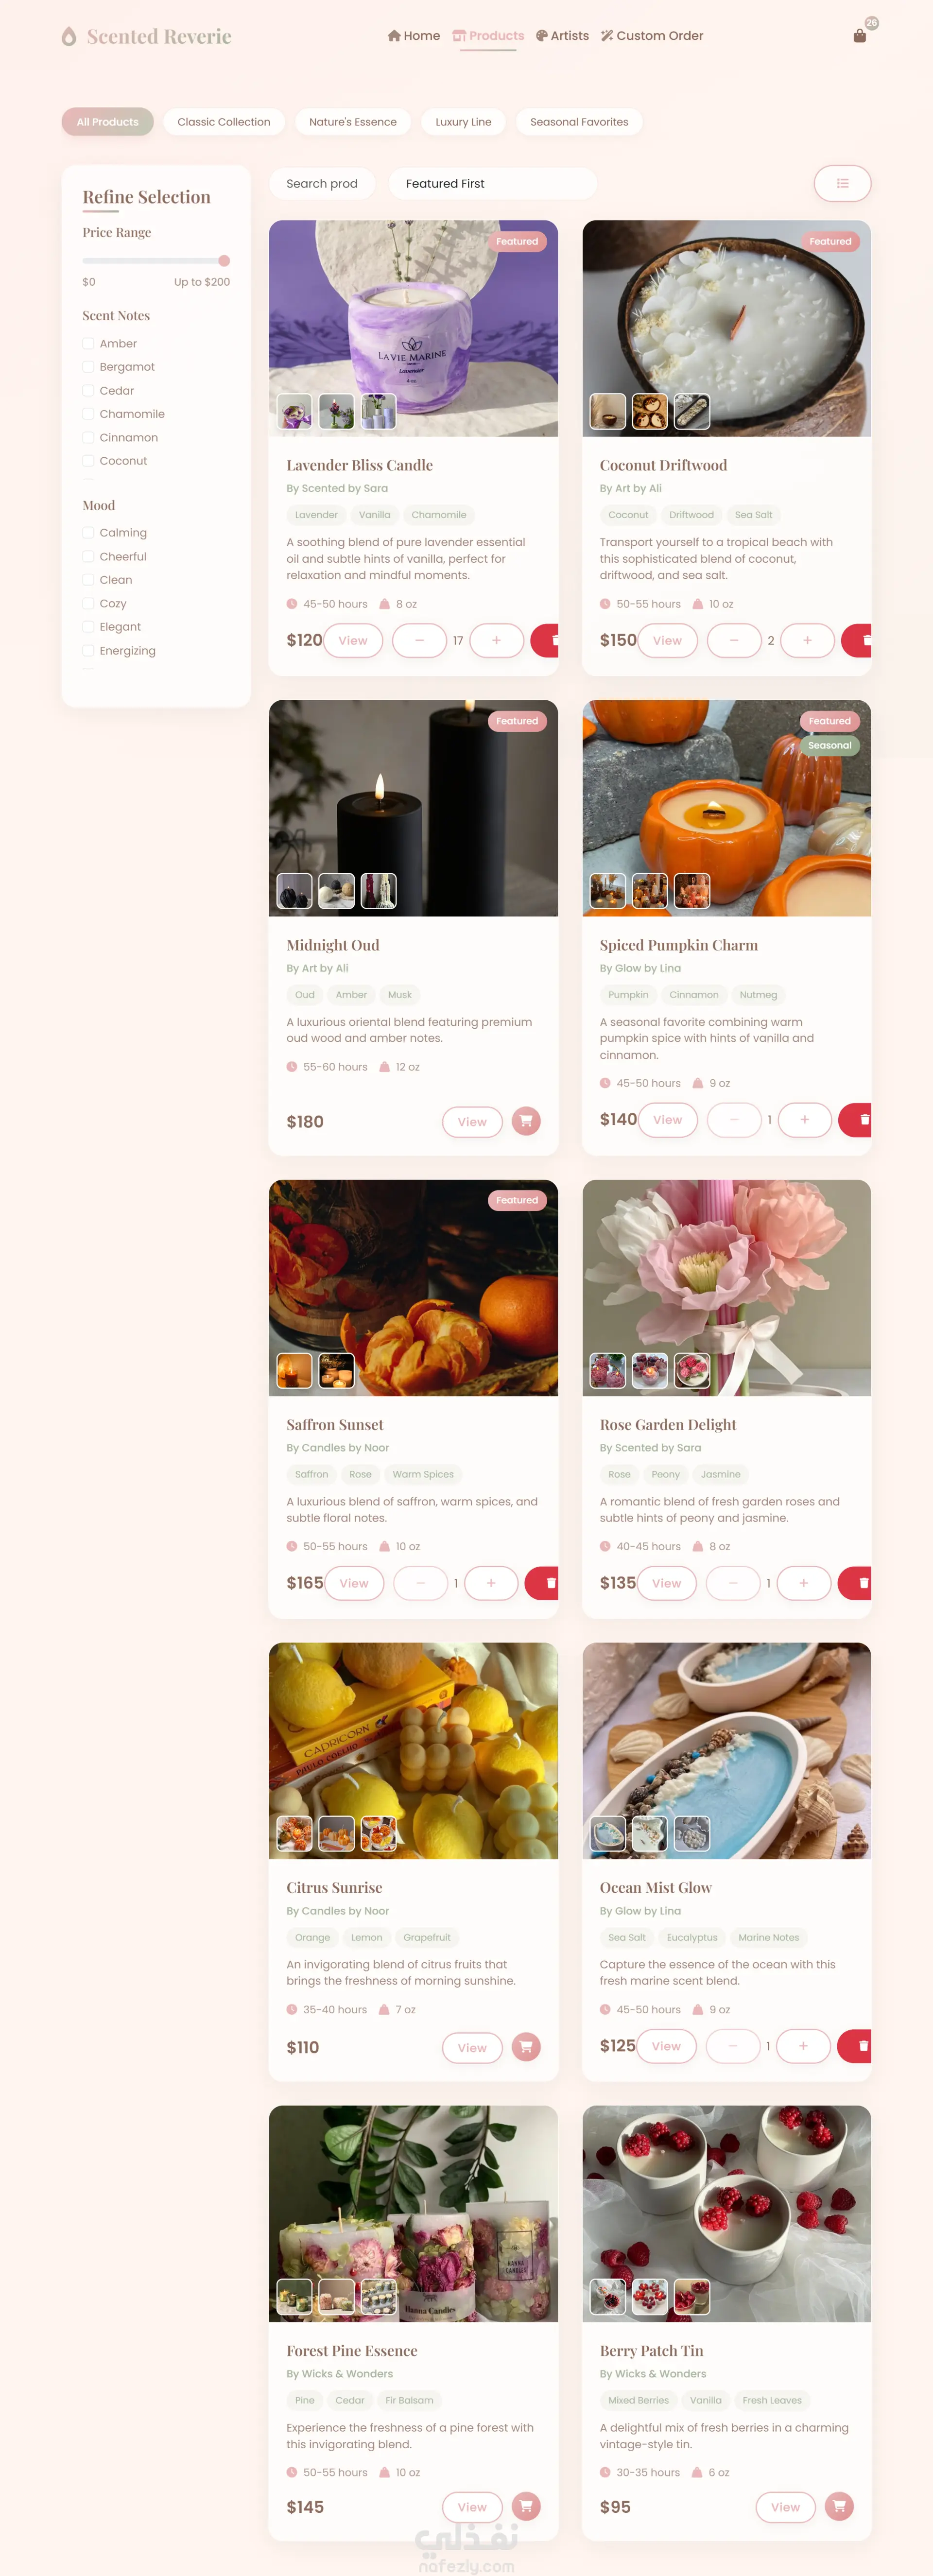Screen dimensions: 933x2576
Task: Add Forest Pine Essence to cart
Action: tap(526, 2506)
